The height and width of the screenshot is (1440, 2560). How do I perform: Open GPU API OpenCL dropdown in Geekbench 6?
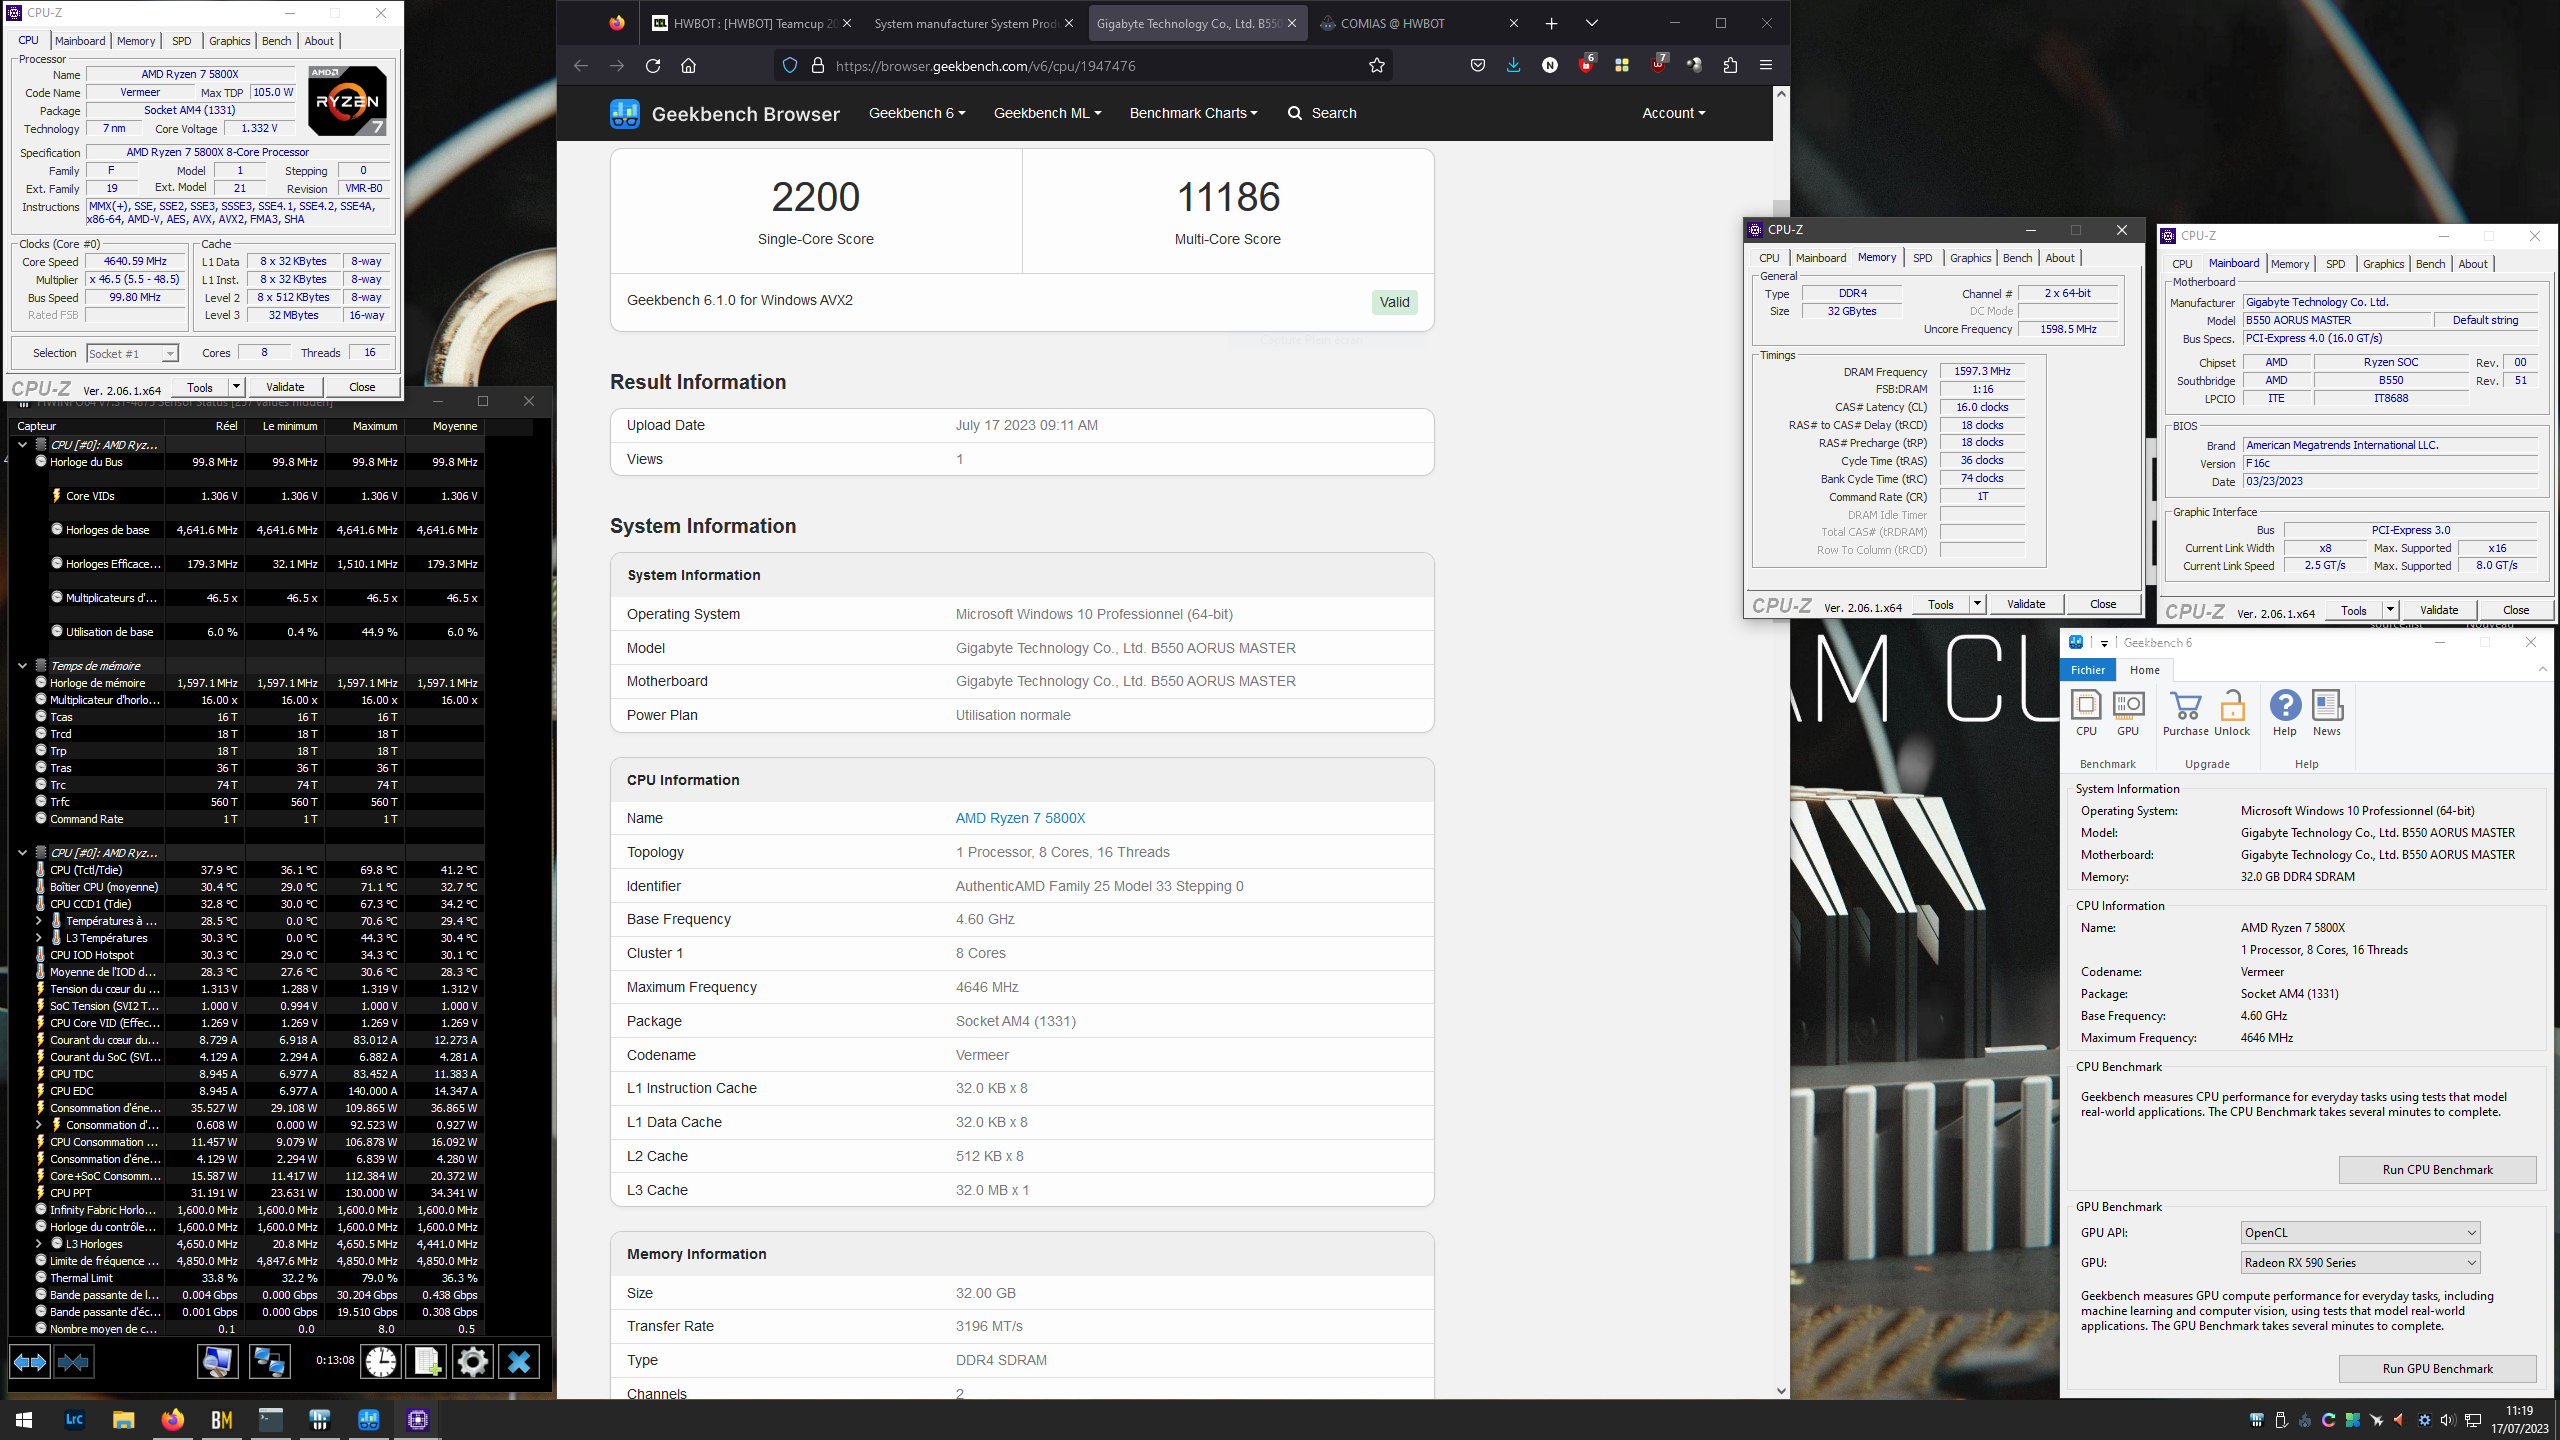click(x=2360, y=1233)
